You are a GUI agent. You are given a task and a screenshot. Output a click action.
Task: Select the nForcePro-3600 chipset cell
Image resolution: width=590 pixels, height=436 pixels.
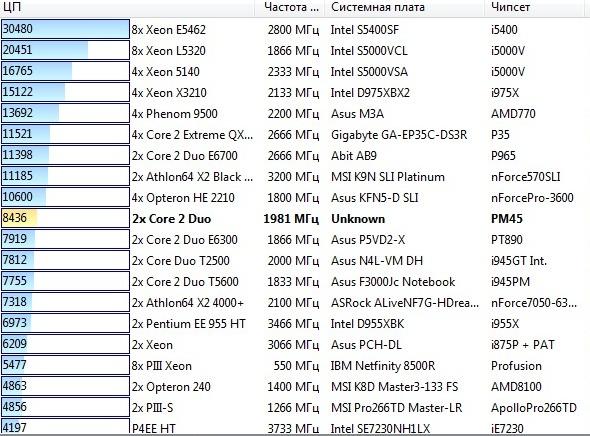[532, 198]
